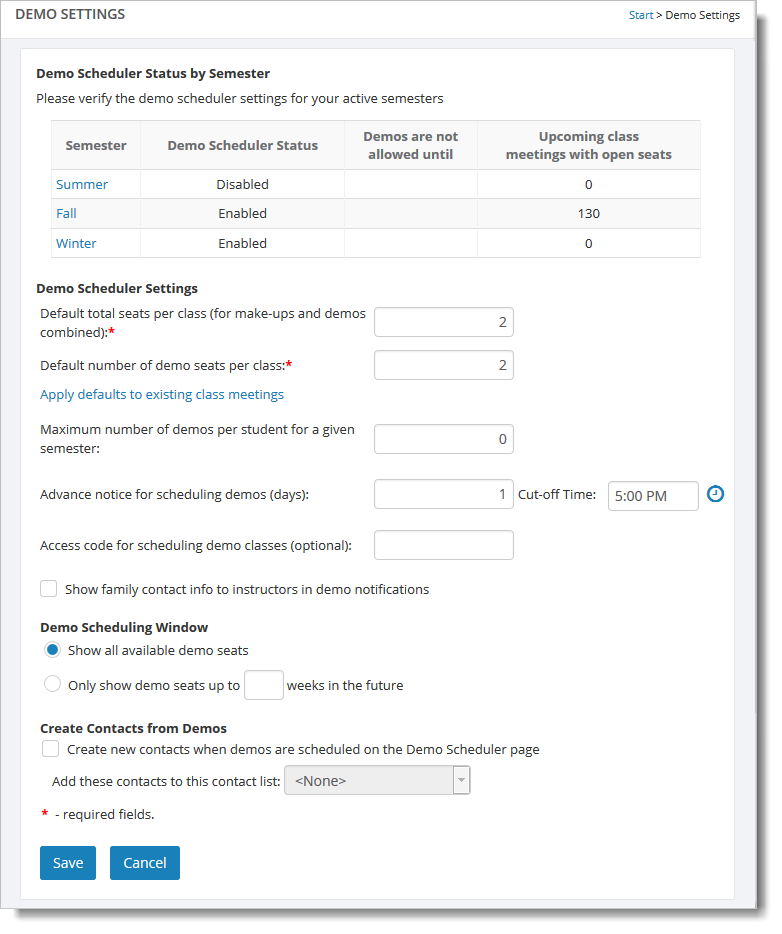
Task: Open the Winter semester link
Action: point(76,243)
